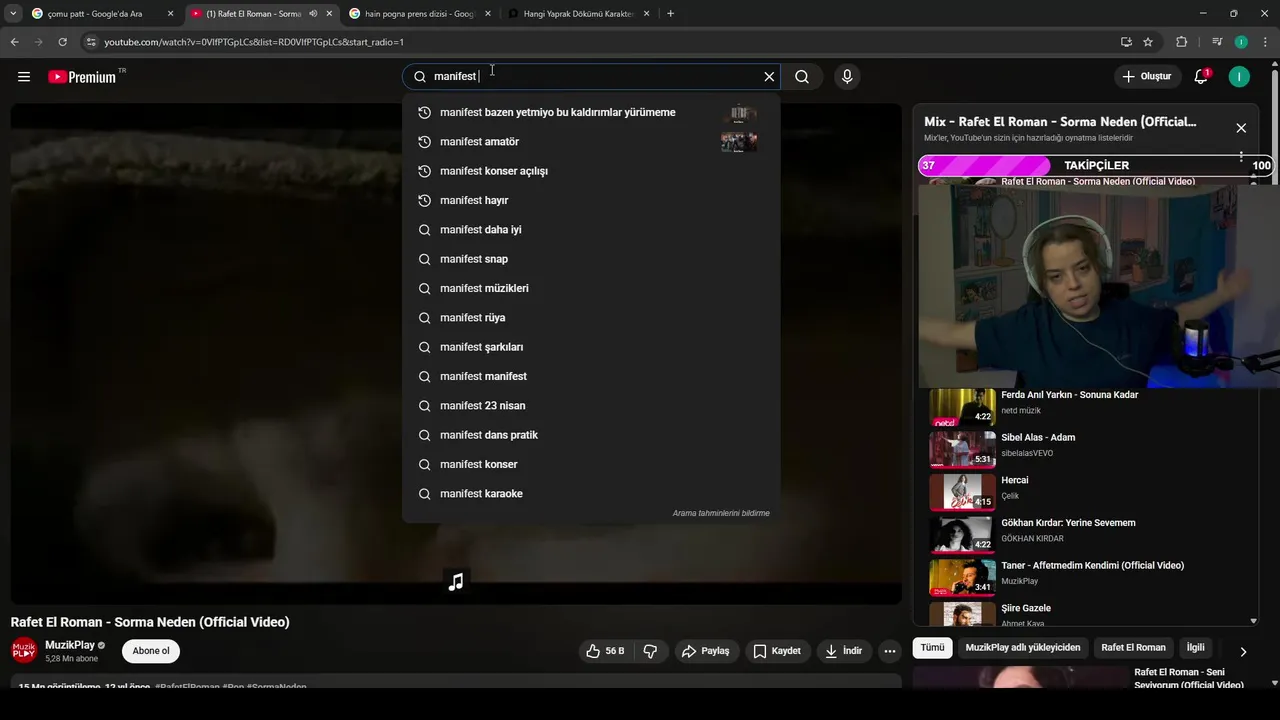The height and width of the screenshot is (720, 1280).
Task: Click the address bar URL
Action: click(254, 42)
